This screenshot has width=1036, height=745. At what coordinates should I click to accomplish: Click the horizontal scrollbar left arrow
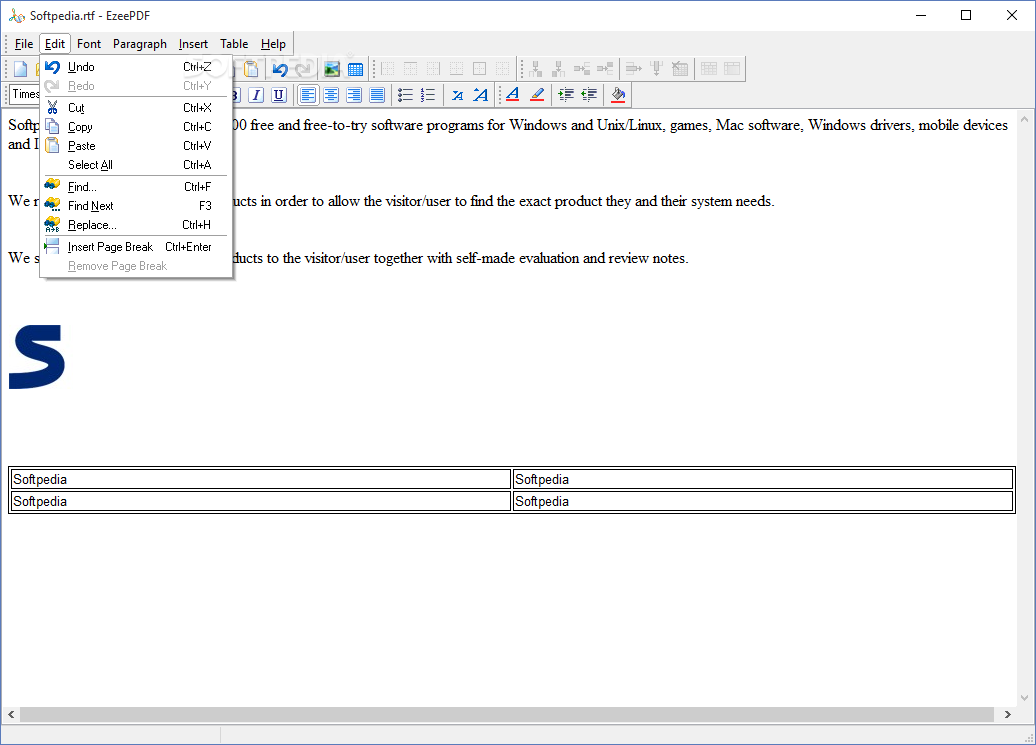11,715
